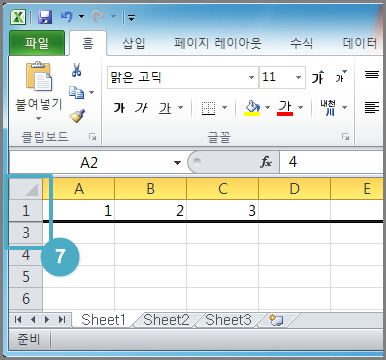Click cell B1 containing 2
Screen dimensions: 386x360
tap(151, 211)
